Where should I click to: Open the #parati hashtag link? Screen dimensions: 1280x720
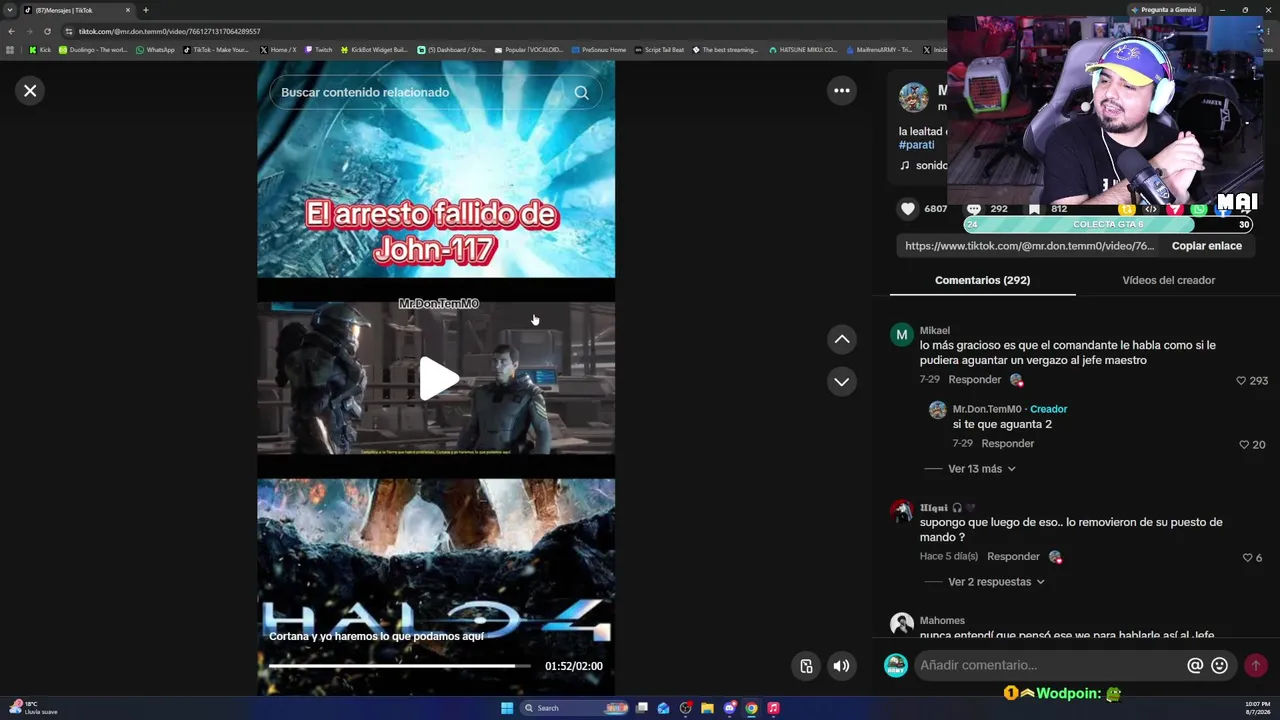pos(917,145)
